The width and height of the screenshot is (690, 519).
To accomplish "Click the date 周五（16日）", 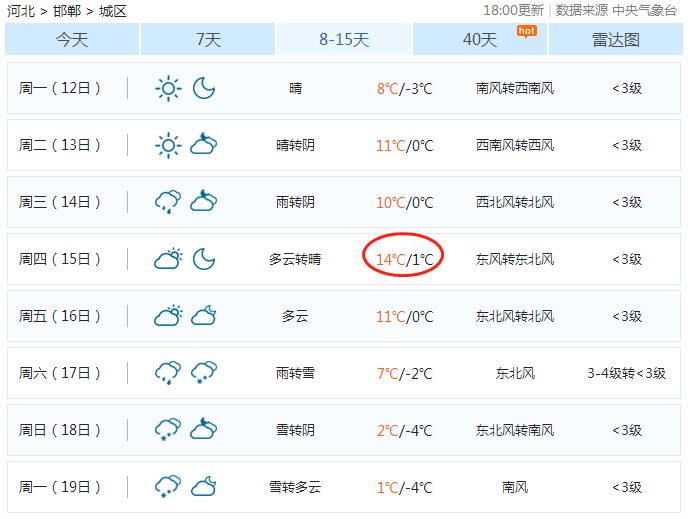I will (60, 316).
